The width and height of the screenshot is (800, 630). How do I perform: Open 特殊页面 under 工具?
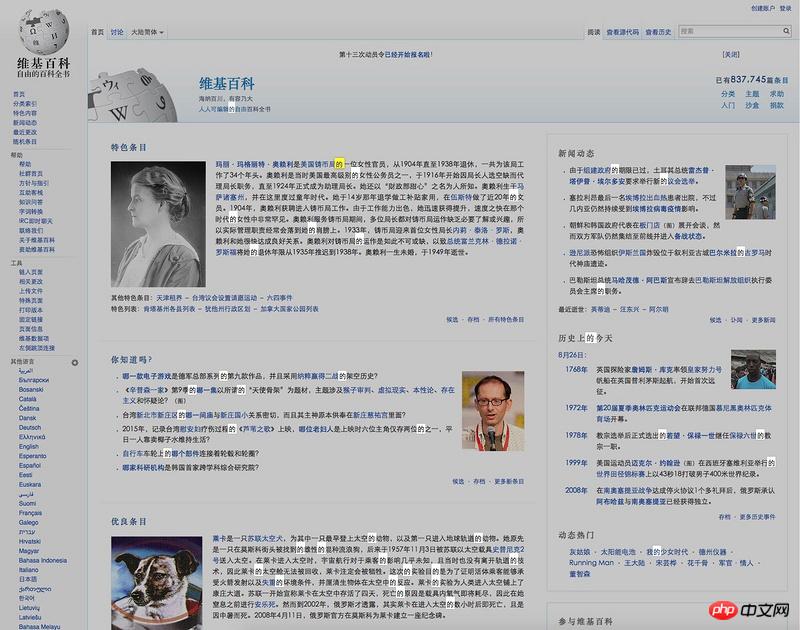[x=31, y=300]
